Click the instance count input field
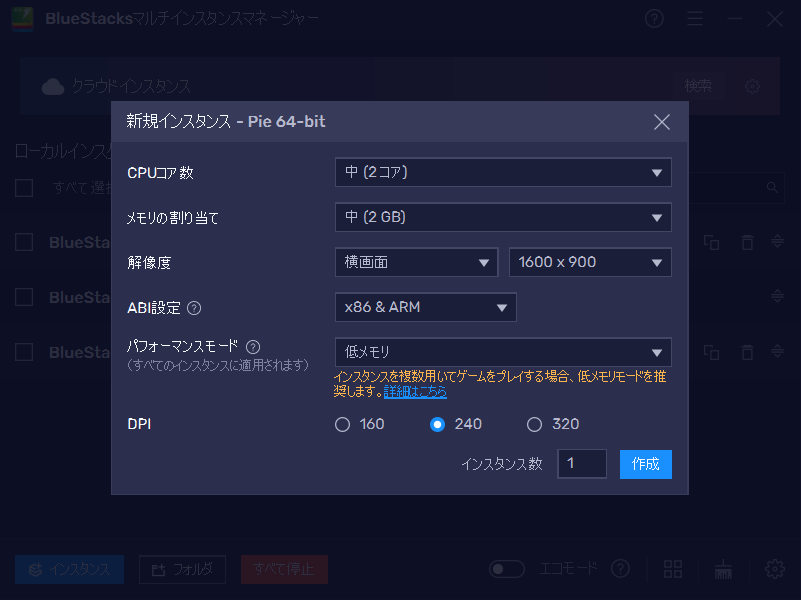Viewport: 801px width, 602px height. (582, 464)
